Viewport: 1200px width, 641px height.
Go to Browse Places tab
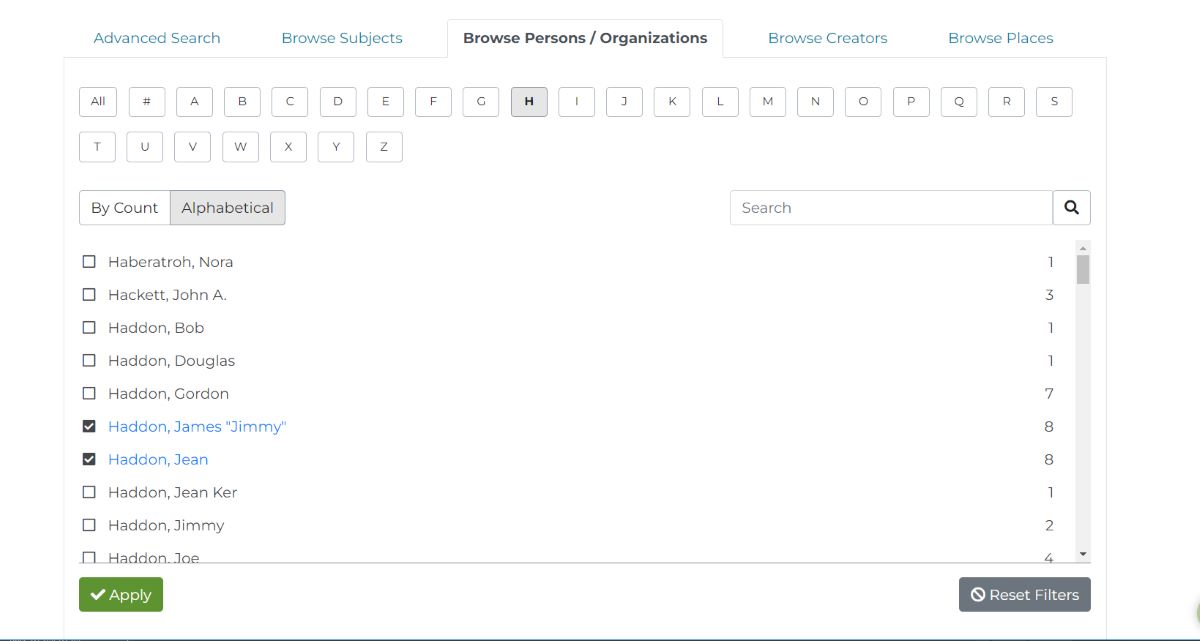pyautogui.click(x=1000, y=38)
